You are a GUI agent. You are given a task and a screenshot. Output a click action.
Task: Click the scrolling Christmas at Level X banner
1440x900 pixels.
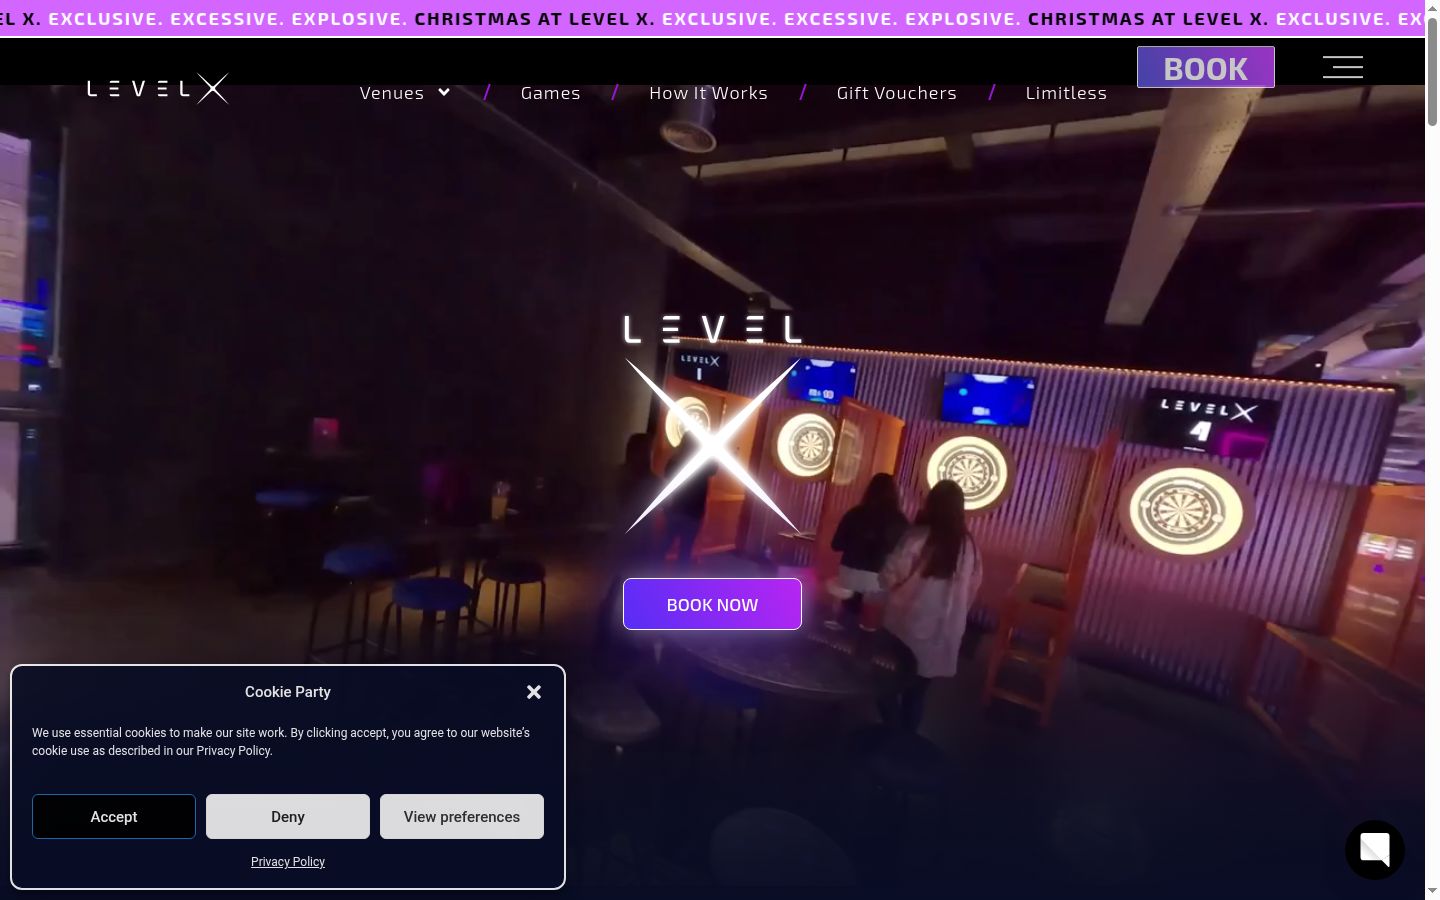(712, 18)
